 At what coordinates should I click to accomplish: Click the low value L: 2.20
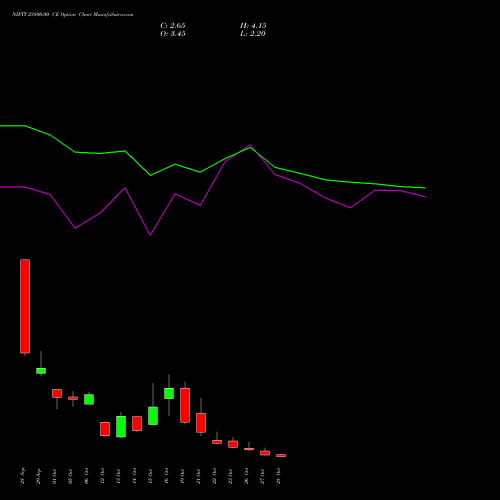pos(253,34)
